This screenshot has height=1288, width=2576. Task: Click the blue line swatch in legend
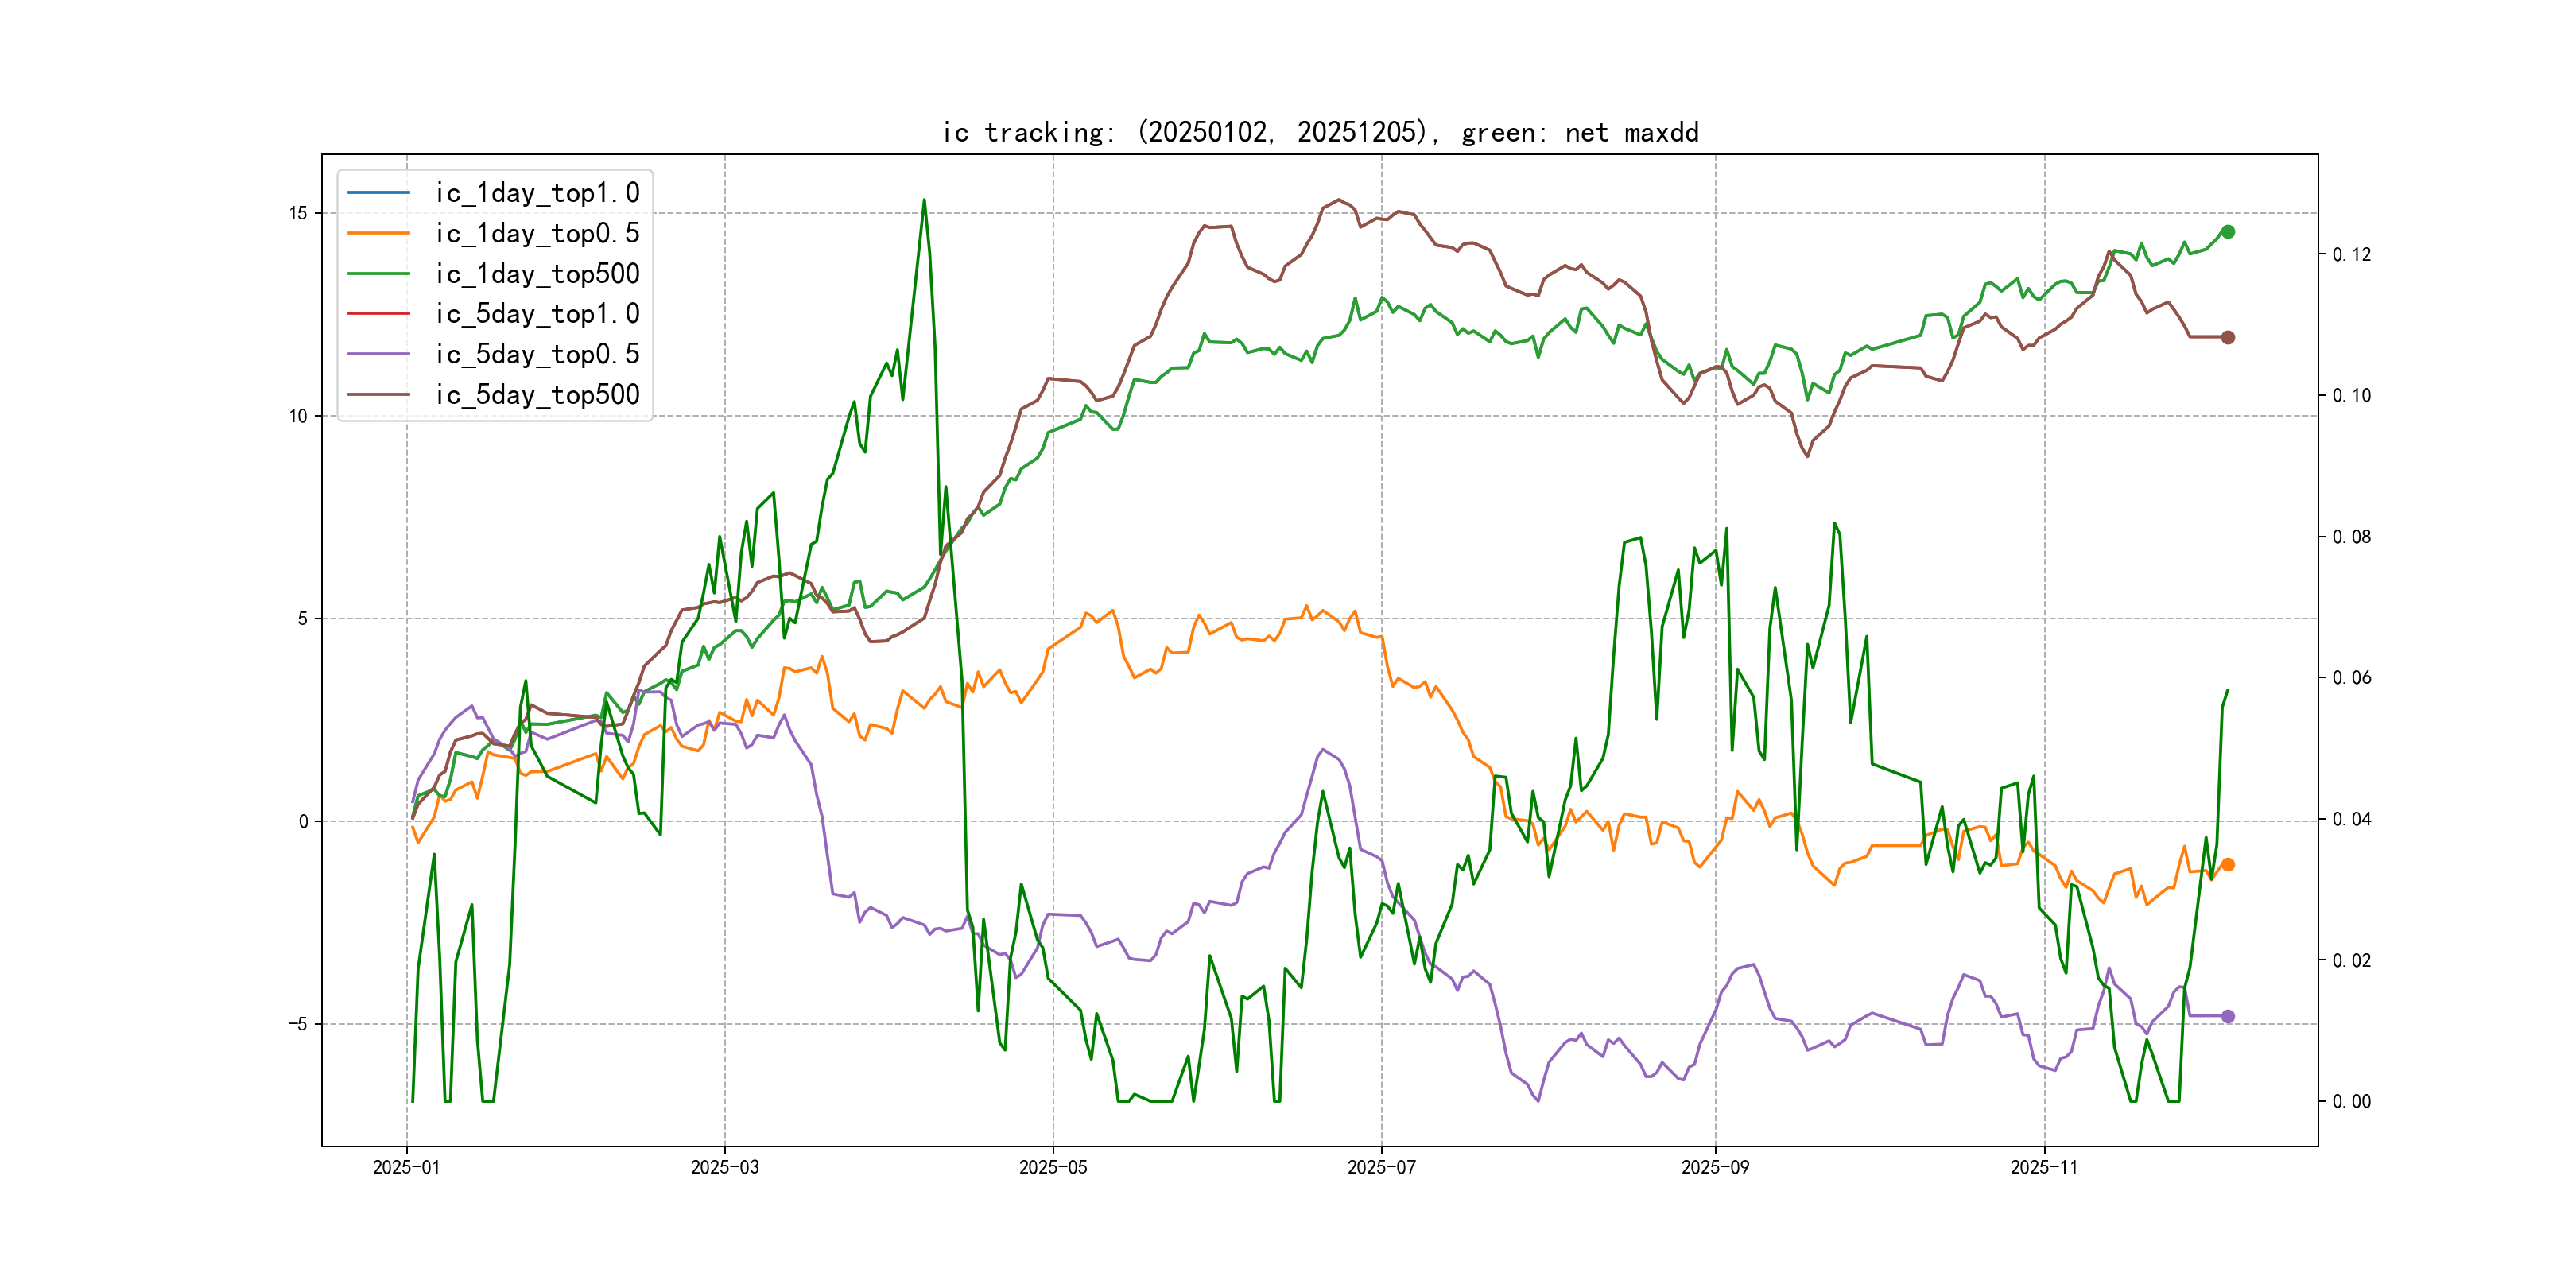[378, 192]
